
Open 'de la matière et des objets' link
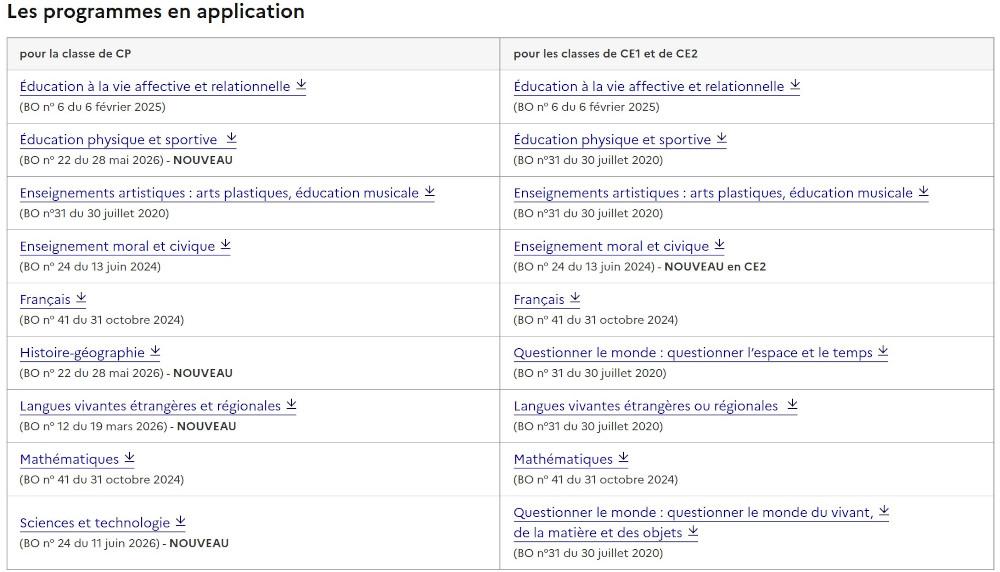tap(598, 532)
